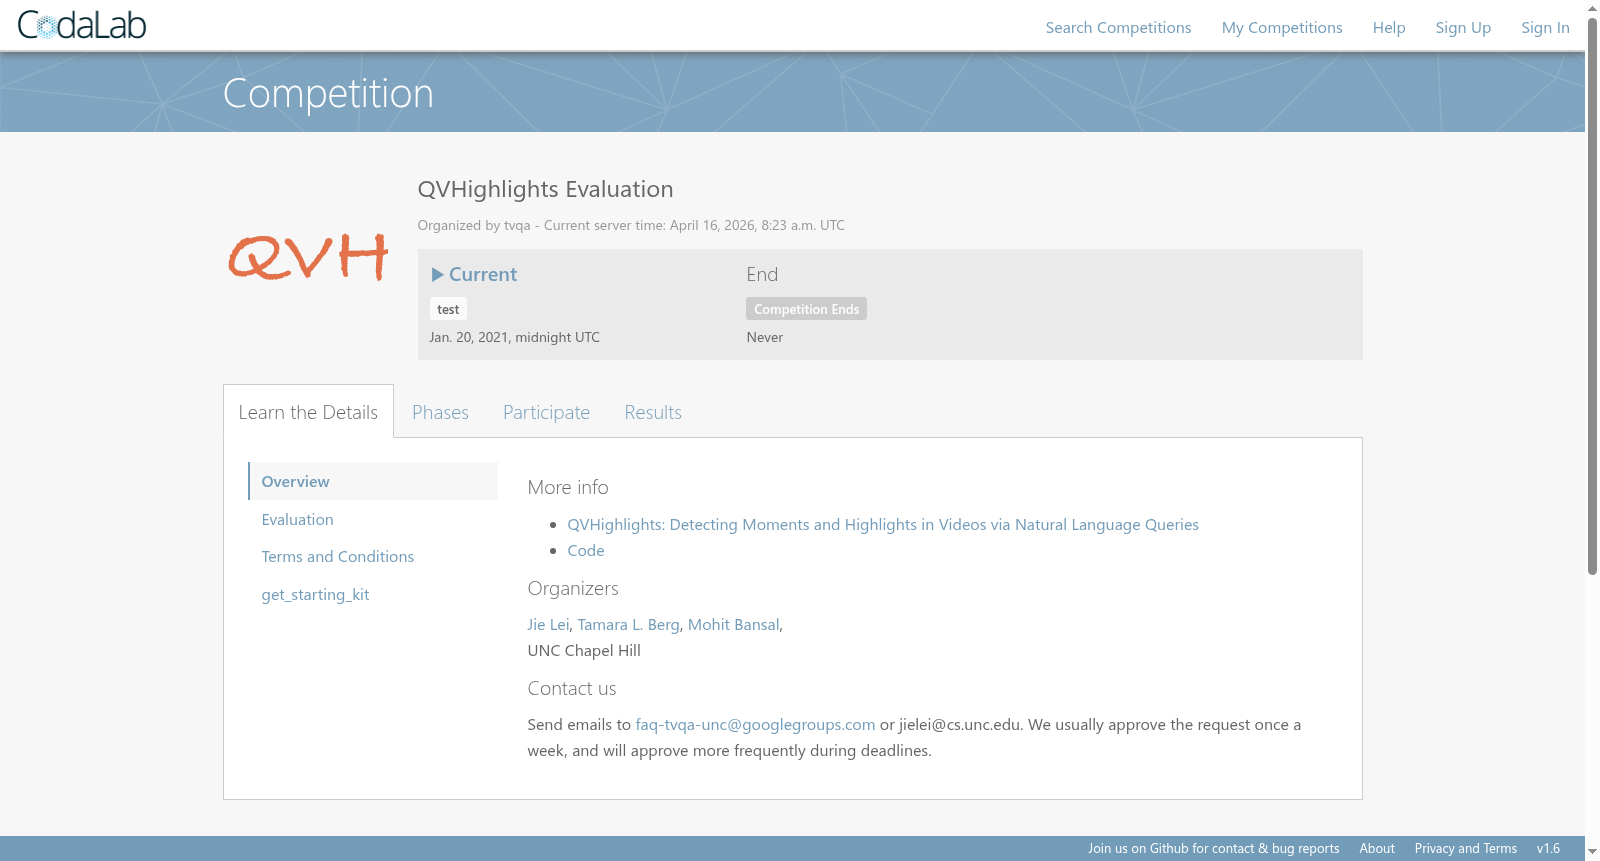Click the CodaLab logo

(82, 25)
